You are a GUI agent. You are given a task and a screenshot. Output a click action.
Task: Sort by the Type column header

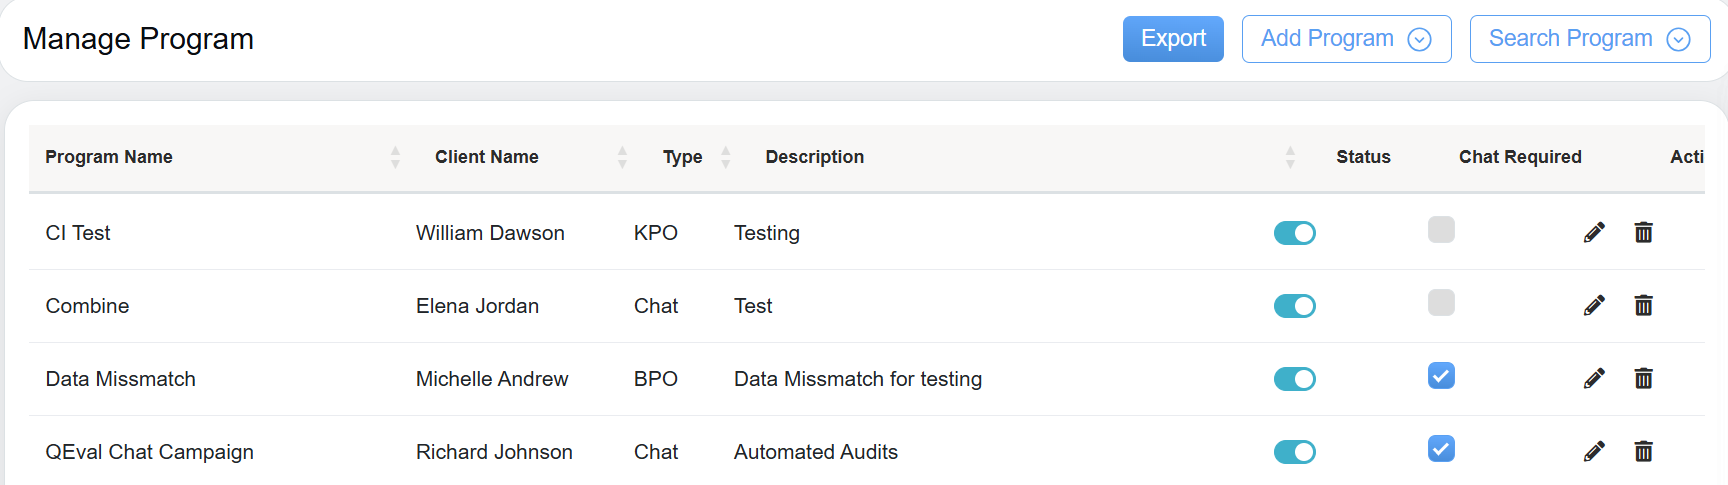pos(726,157)
